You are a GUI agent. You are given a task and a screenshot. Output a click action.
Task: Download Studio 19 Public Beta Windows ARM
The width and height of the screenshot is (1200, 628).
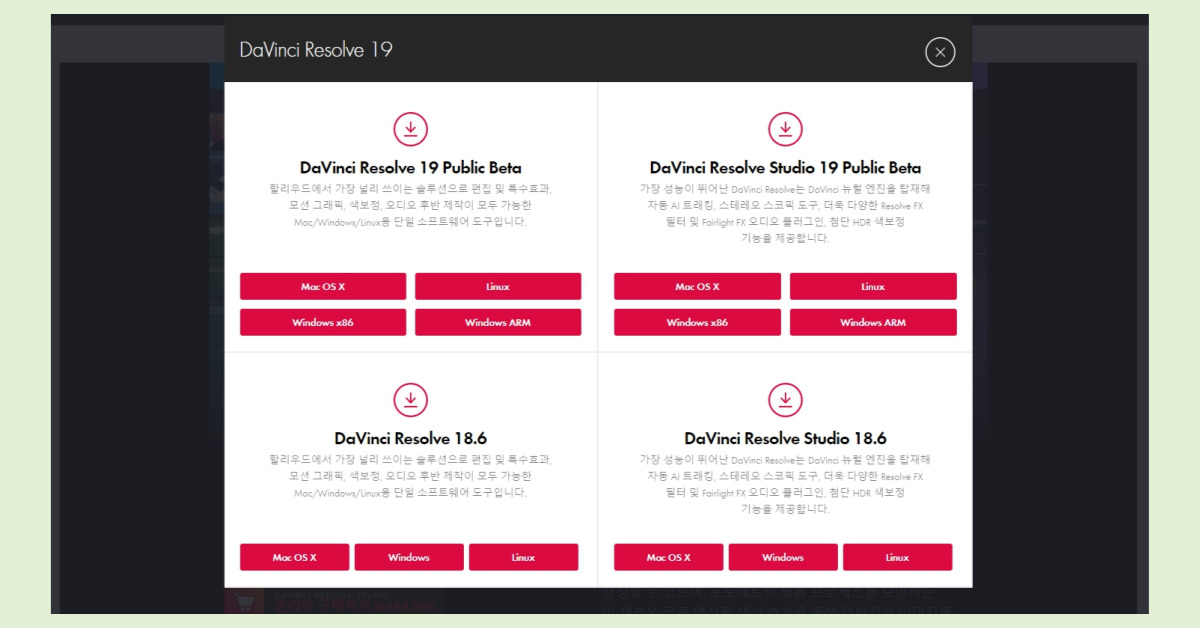click(x=873, y=322)
